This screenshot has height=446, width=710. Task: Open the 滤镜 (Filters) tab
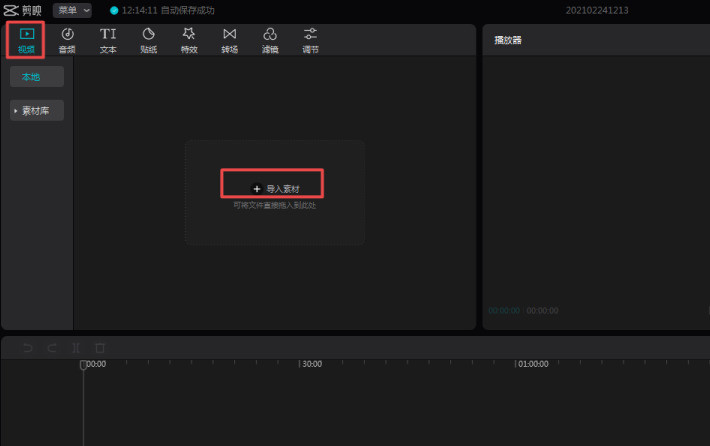click(270, 40)
